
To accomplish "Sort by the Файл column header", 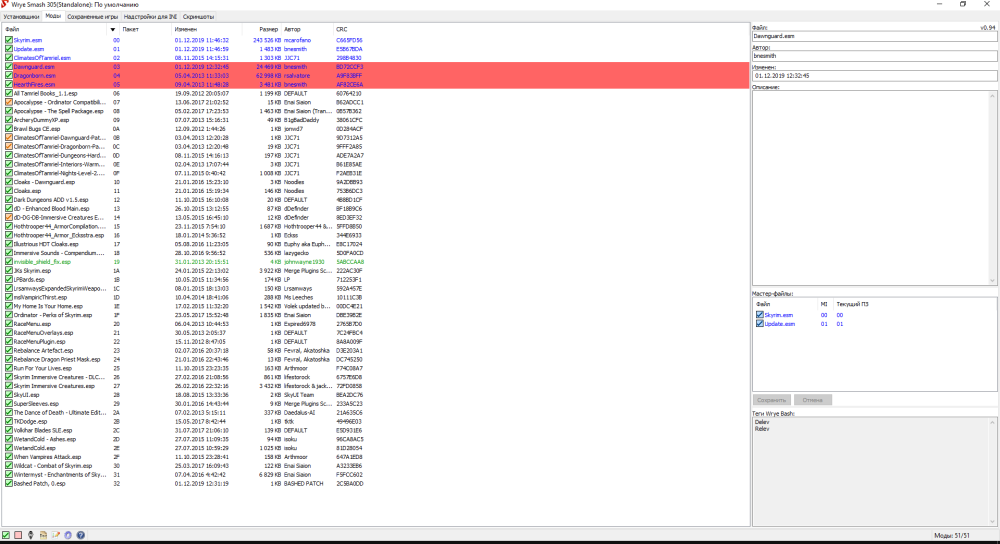I will [54, 29].
